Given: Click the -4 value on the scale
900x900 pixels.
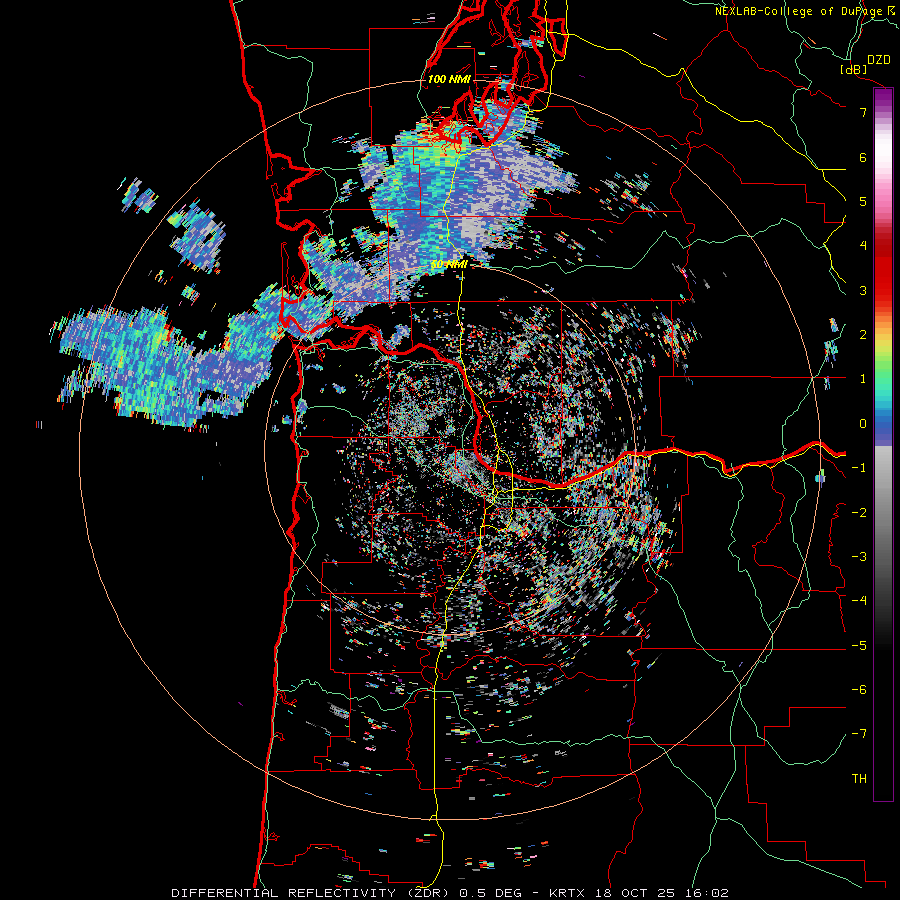Looking at the screenshot, I should click(859, 601).
